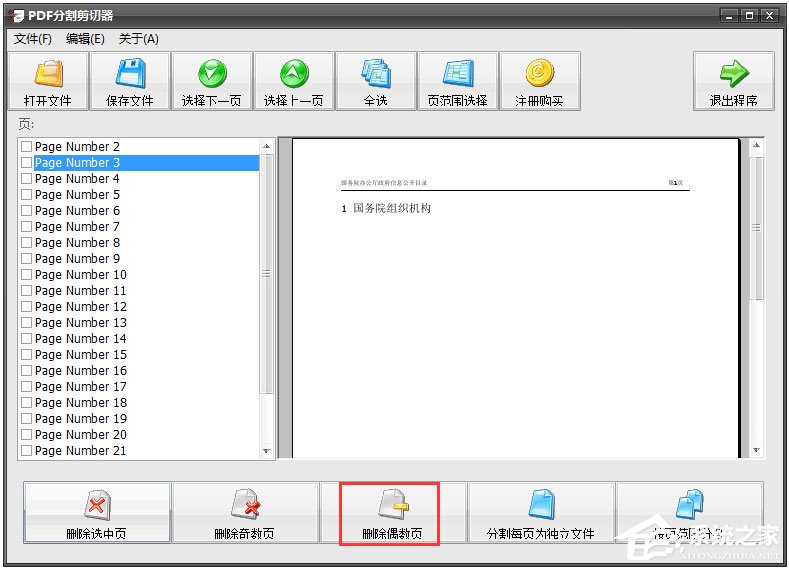Open the 编辑(E) menu
The height and width of the screenshot is (569, 789).
[85, 39]
